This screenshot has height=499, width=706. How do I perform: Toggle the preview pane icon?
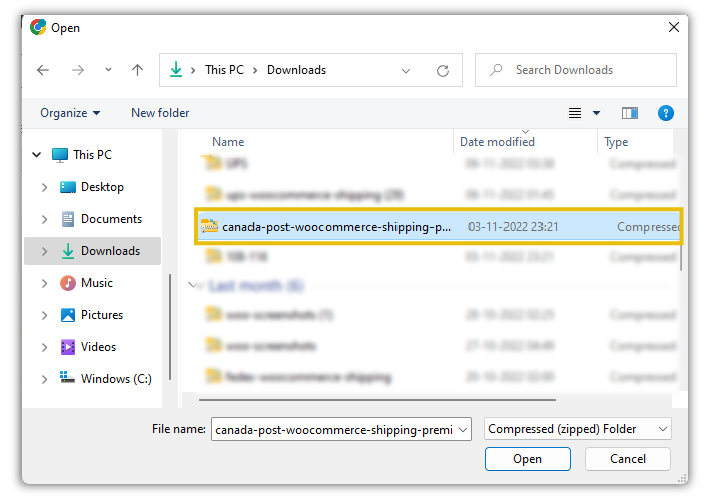(629, 113)
